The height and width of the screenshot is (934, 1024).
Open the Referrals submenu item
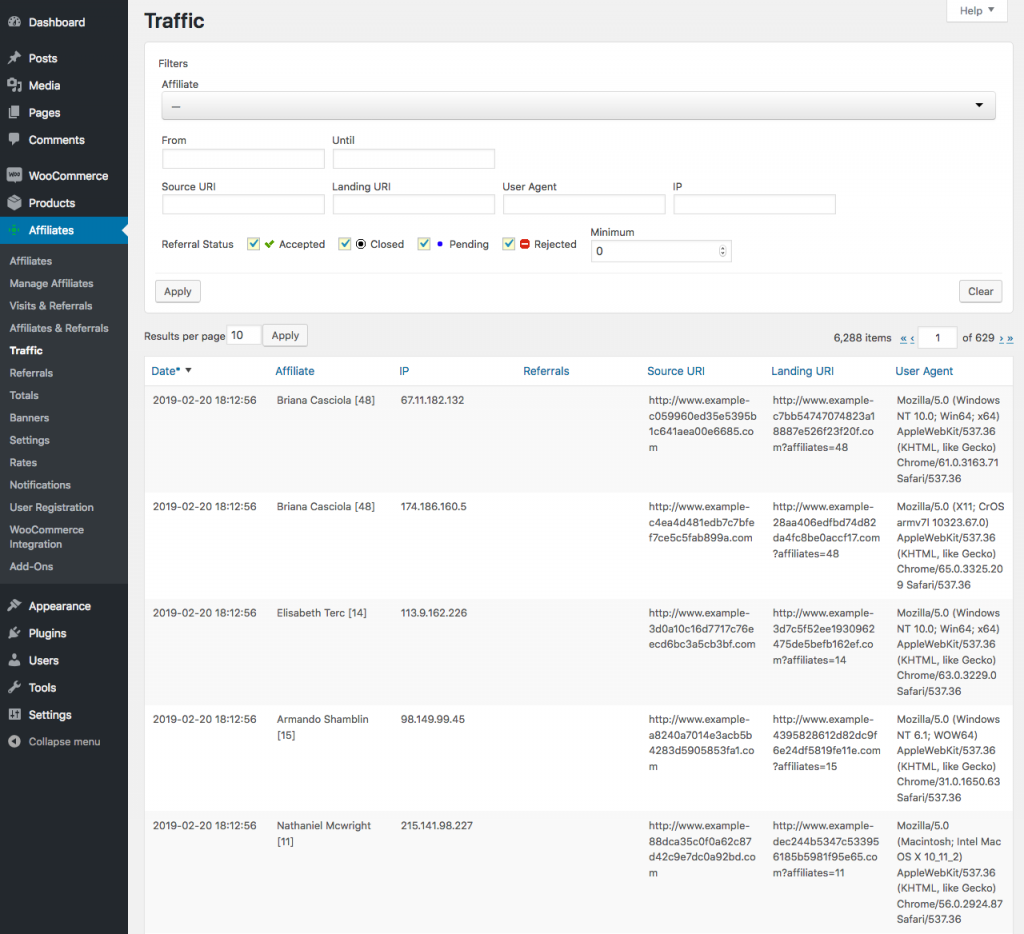click(x=31, y=373)
